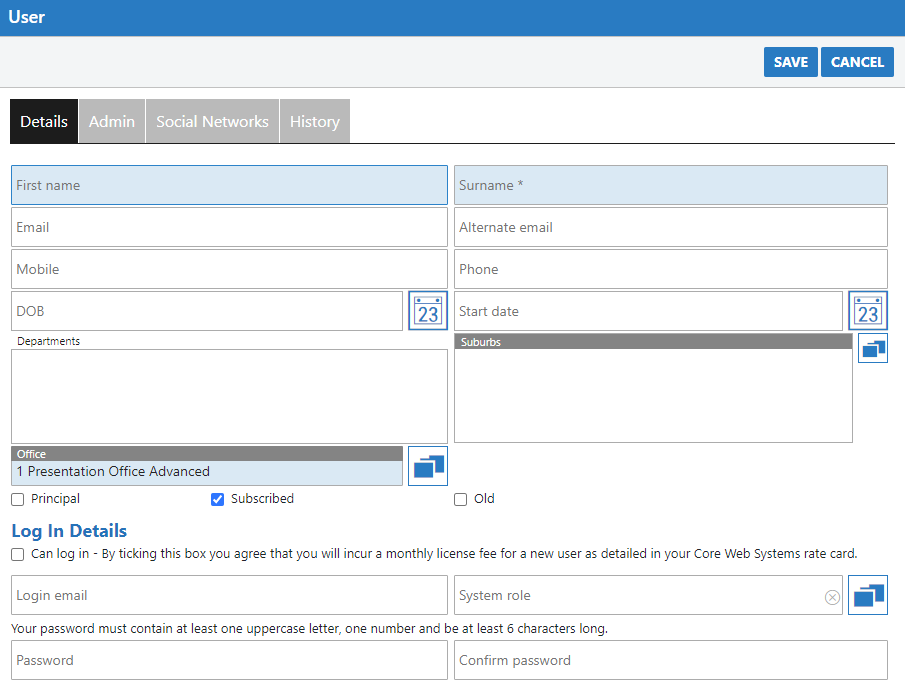Image resolution: width=905 pixels, height=693 pixels.
Task: Enable the Principal checkbox
Action: point(18,499)
